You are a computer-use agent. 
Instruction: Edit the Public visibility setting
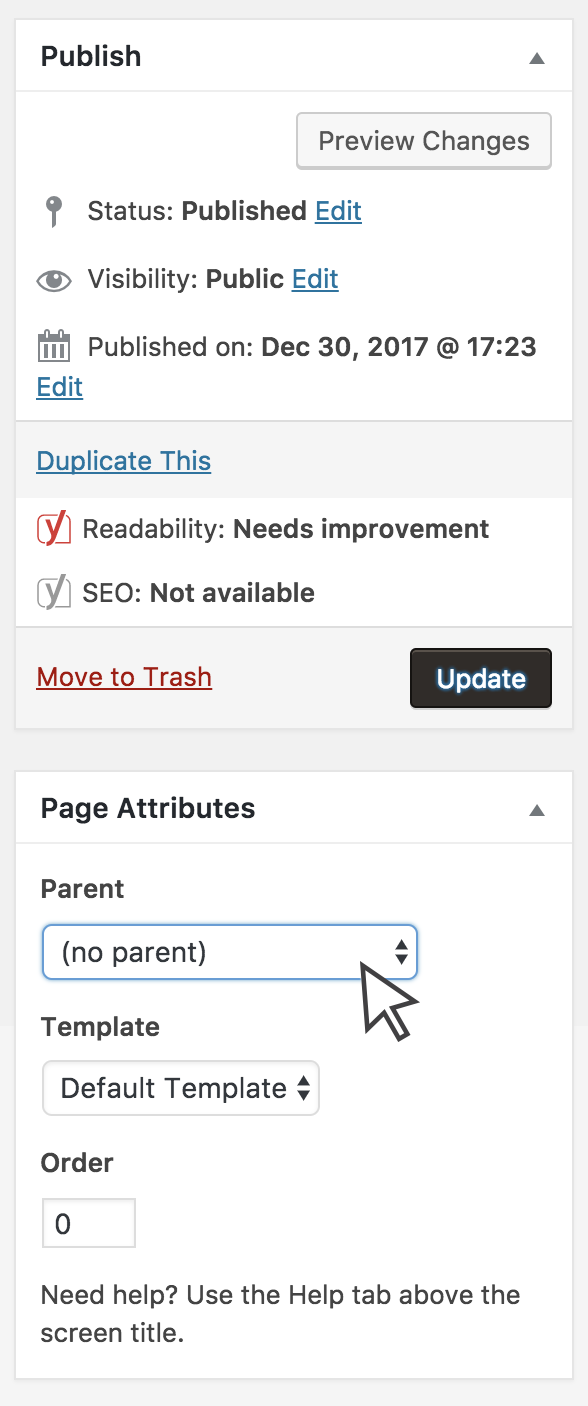315,279
